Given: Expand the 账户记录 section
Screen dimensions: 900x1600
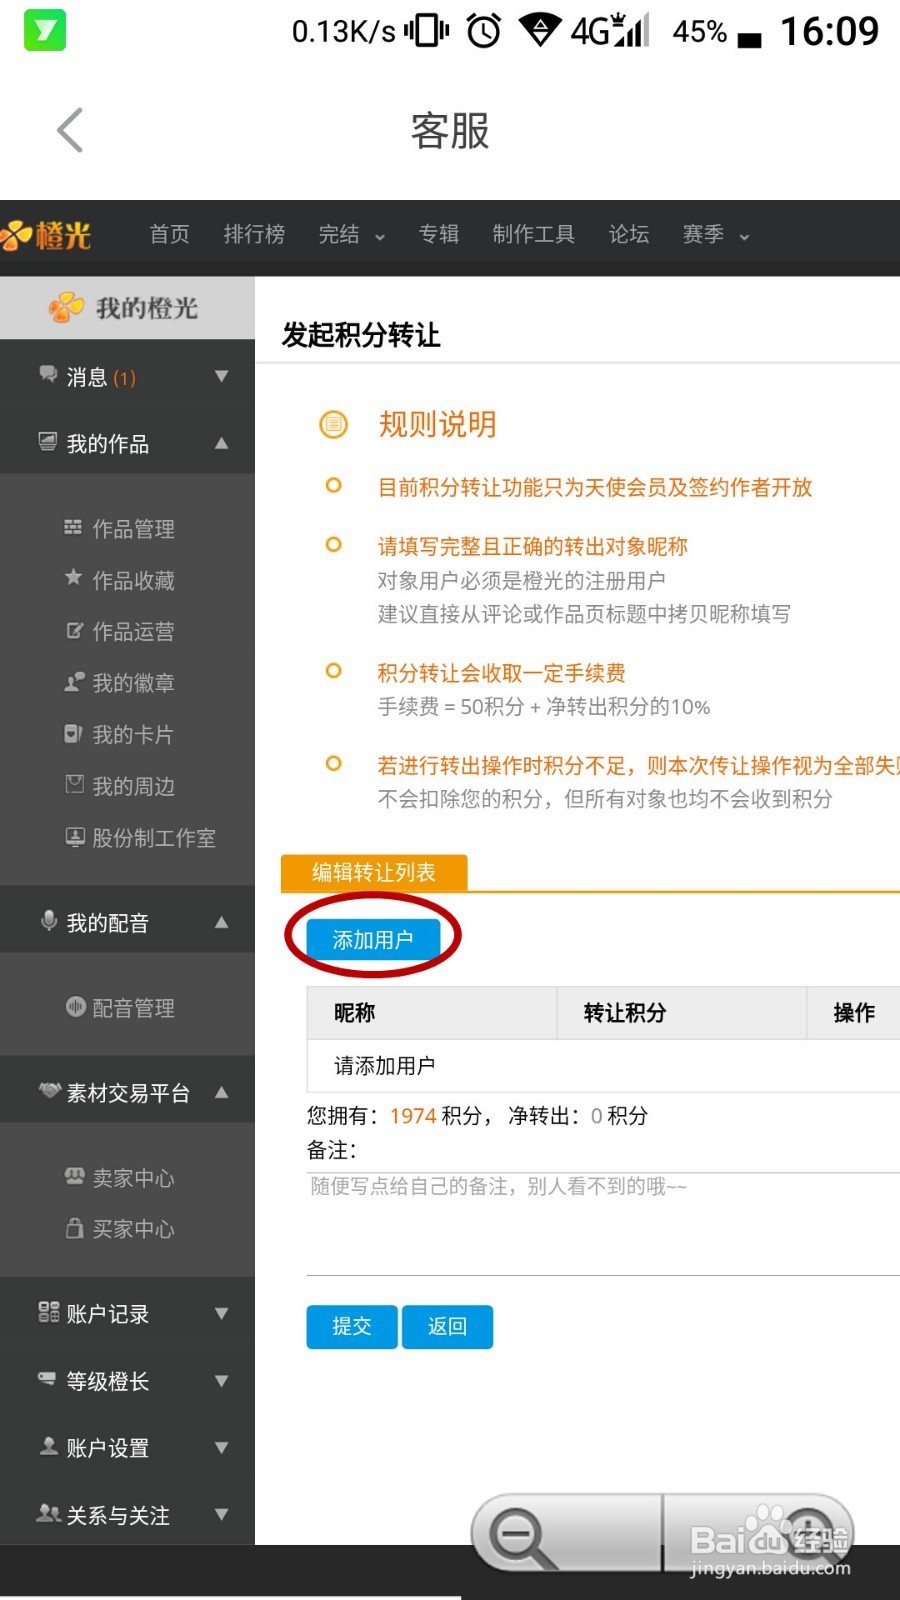Looking at the screenshot, I should pyautogui.click(x=222, y=1314).
